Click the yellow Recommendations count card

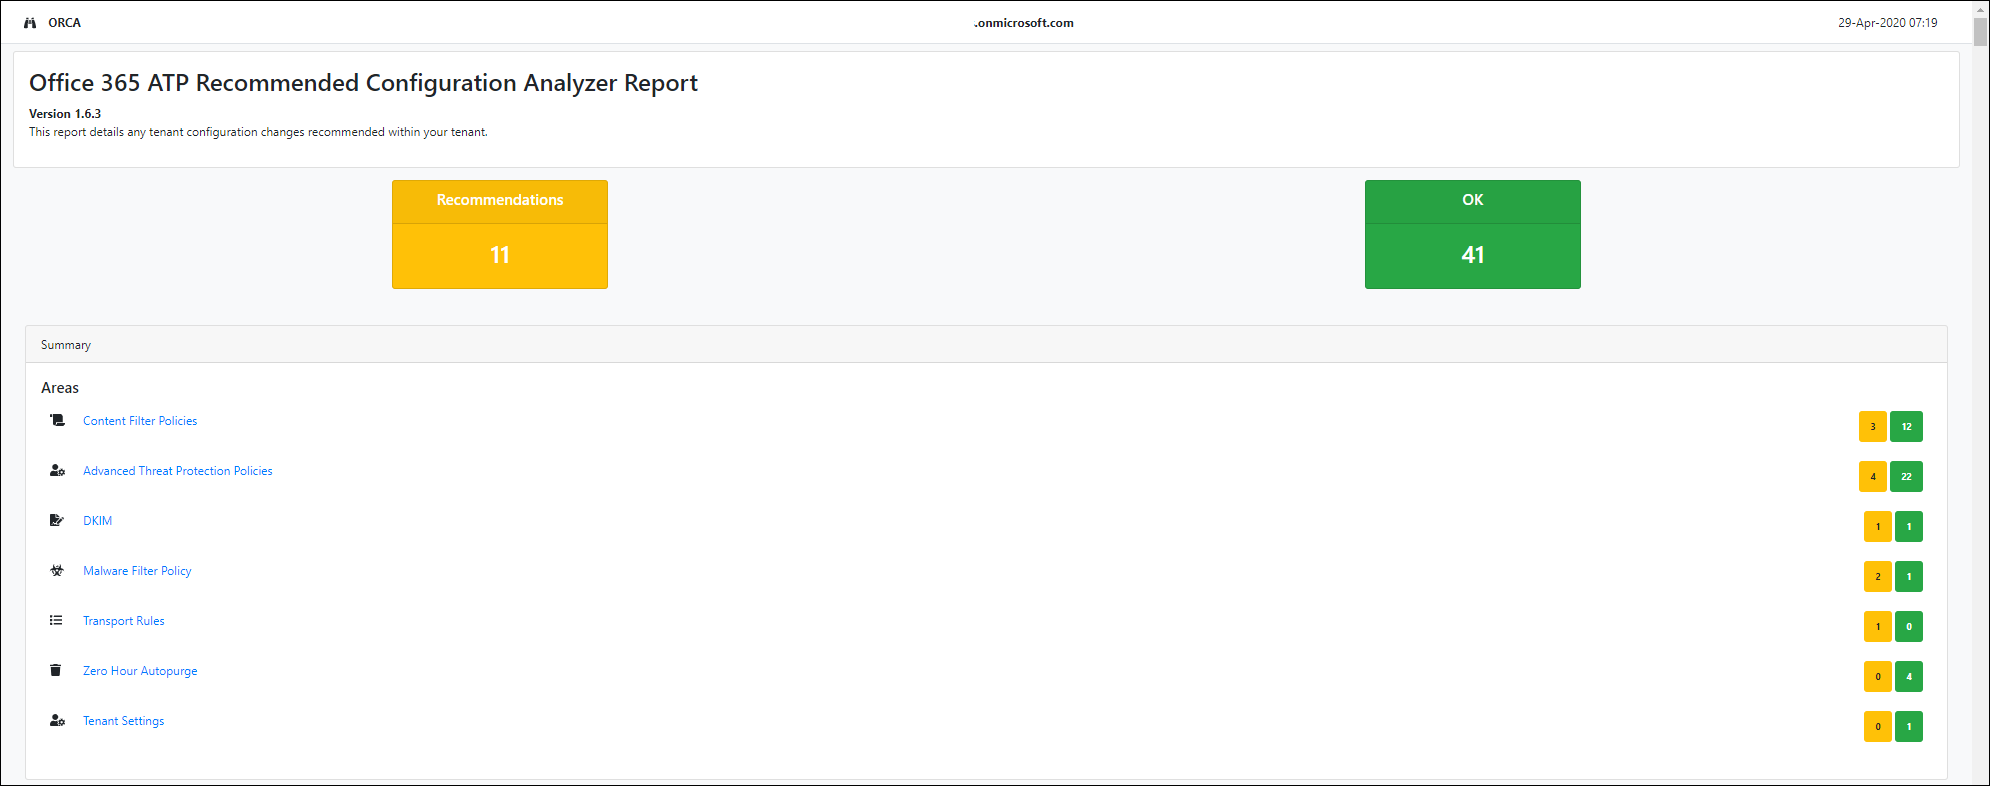click(500, 235)
